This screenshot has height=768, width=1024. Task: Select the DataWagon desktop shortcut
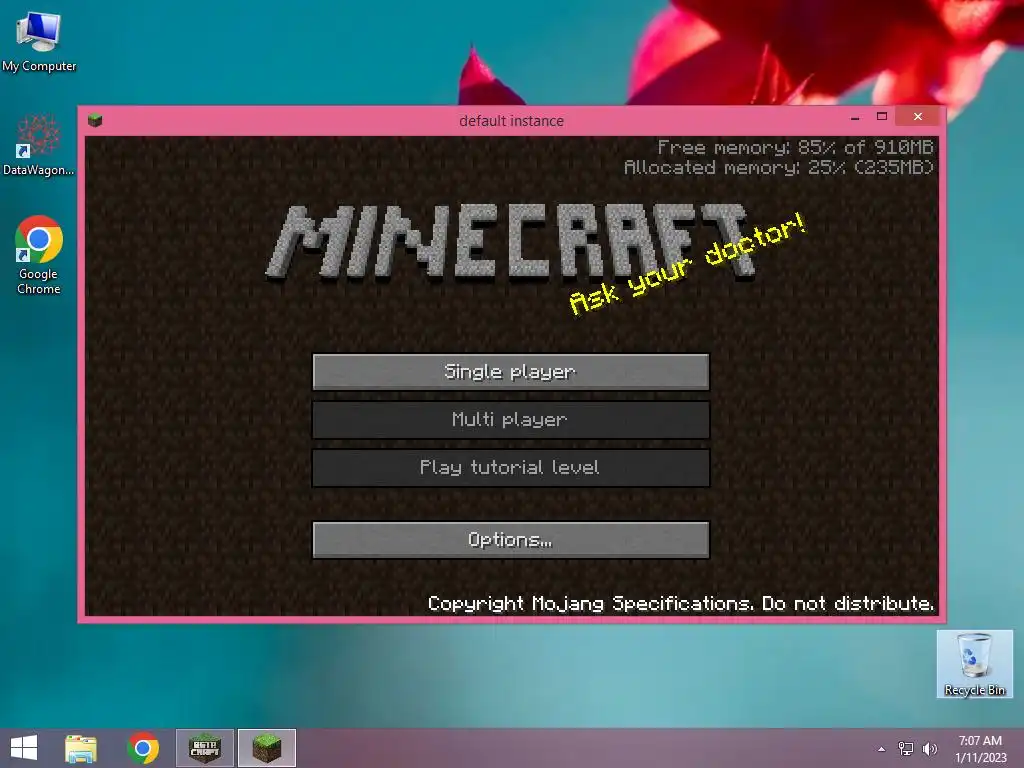click(x=39, y=145)
